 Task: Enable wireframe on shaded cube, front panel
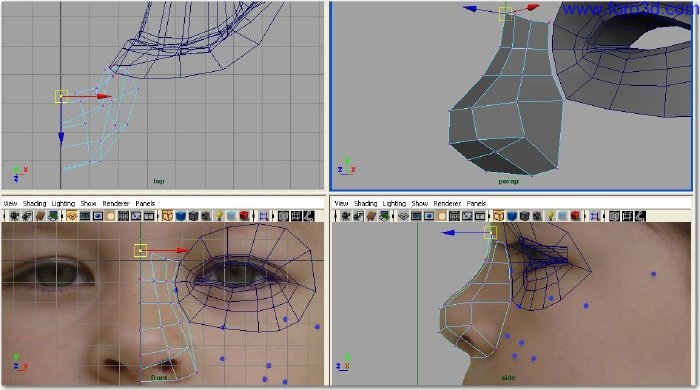[193, 216]
